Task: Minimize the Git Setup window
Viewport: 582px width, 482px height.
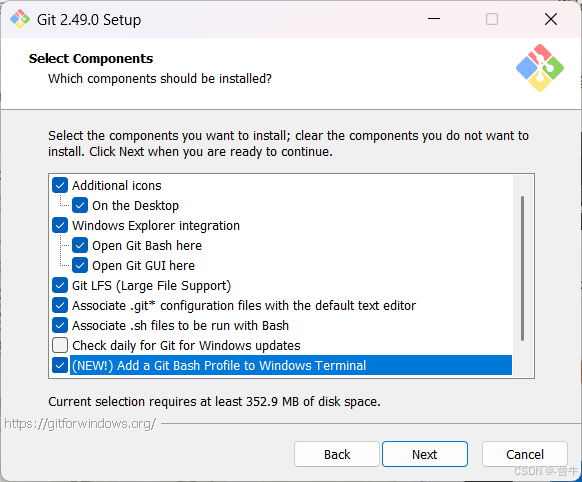Action: 434,19
